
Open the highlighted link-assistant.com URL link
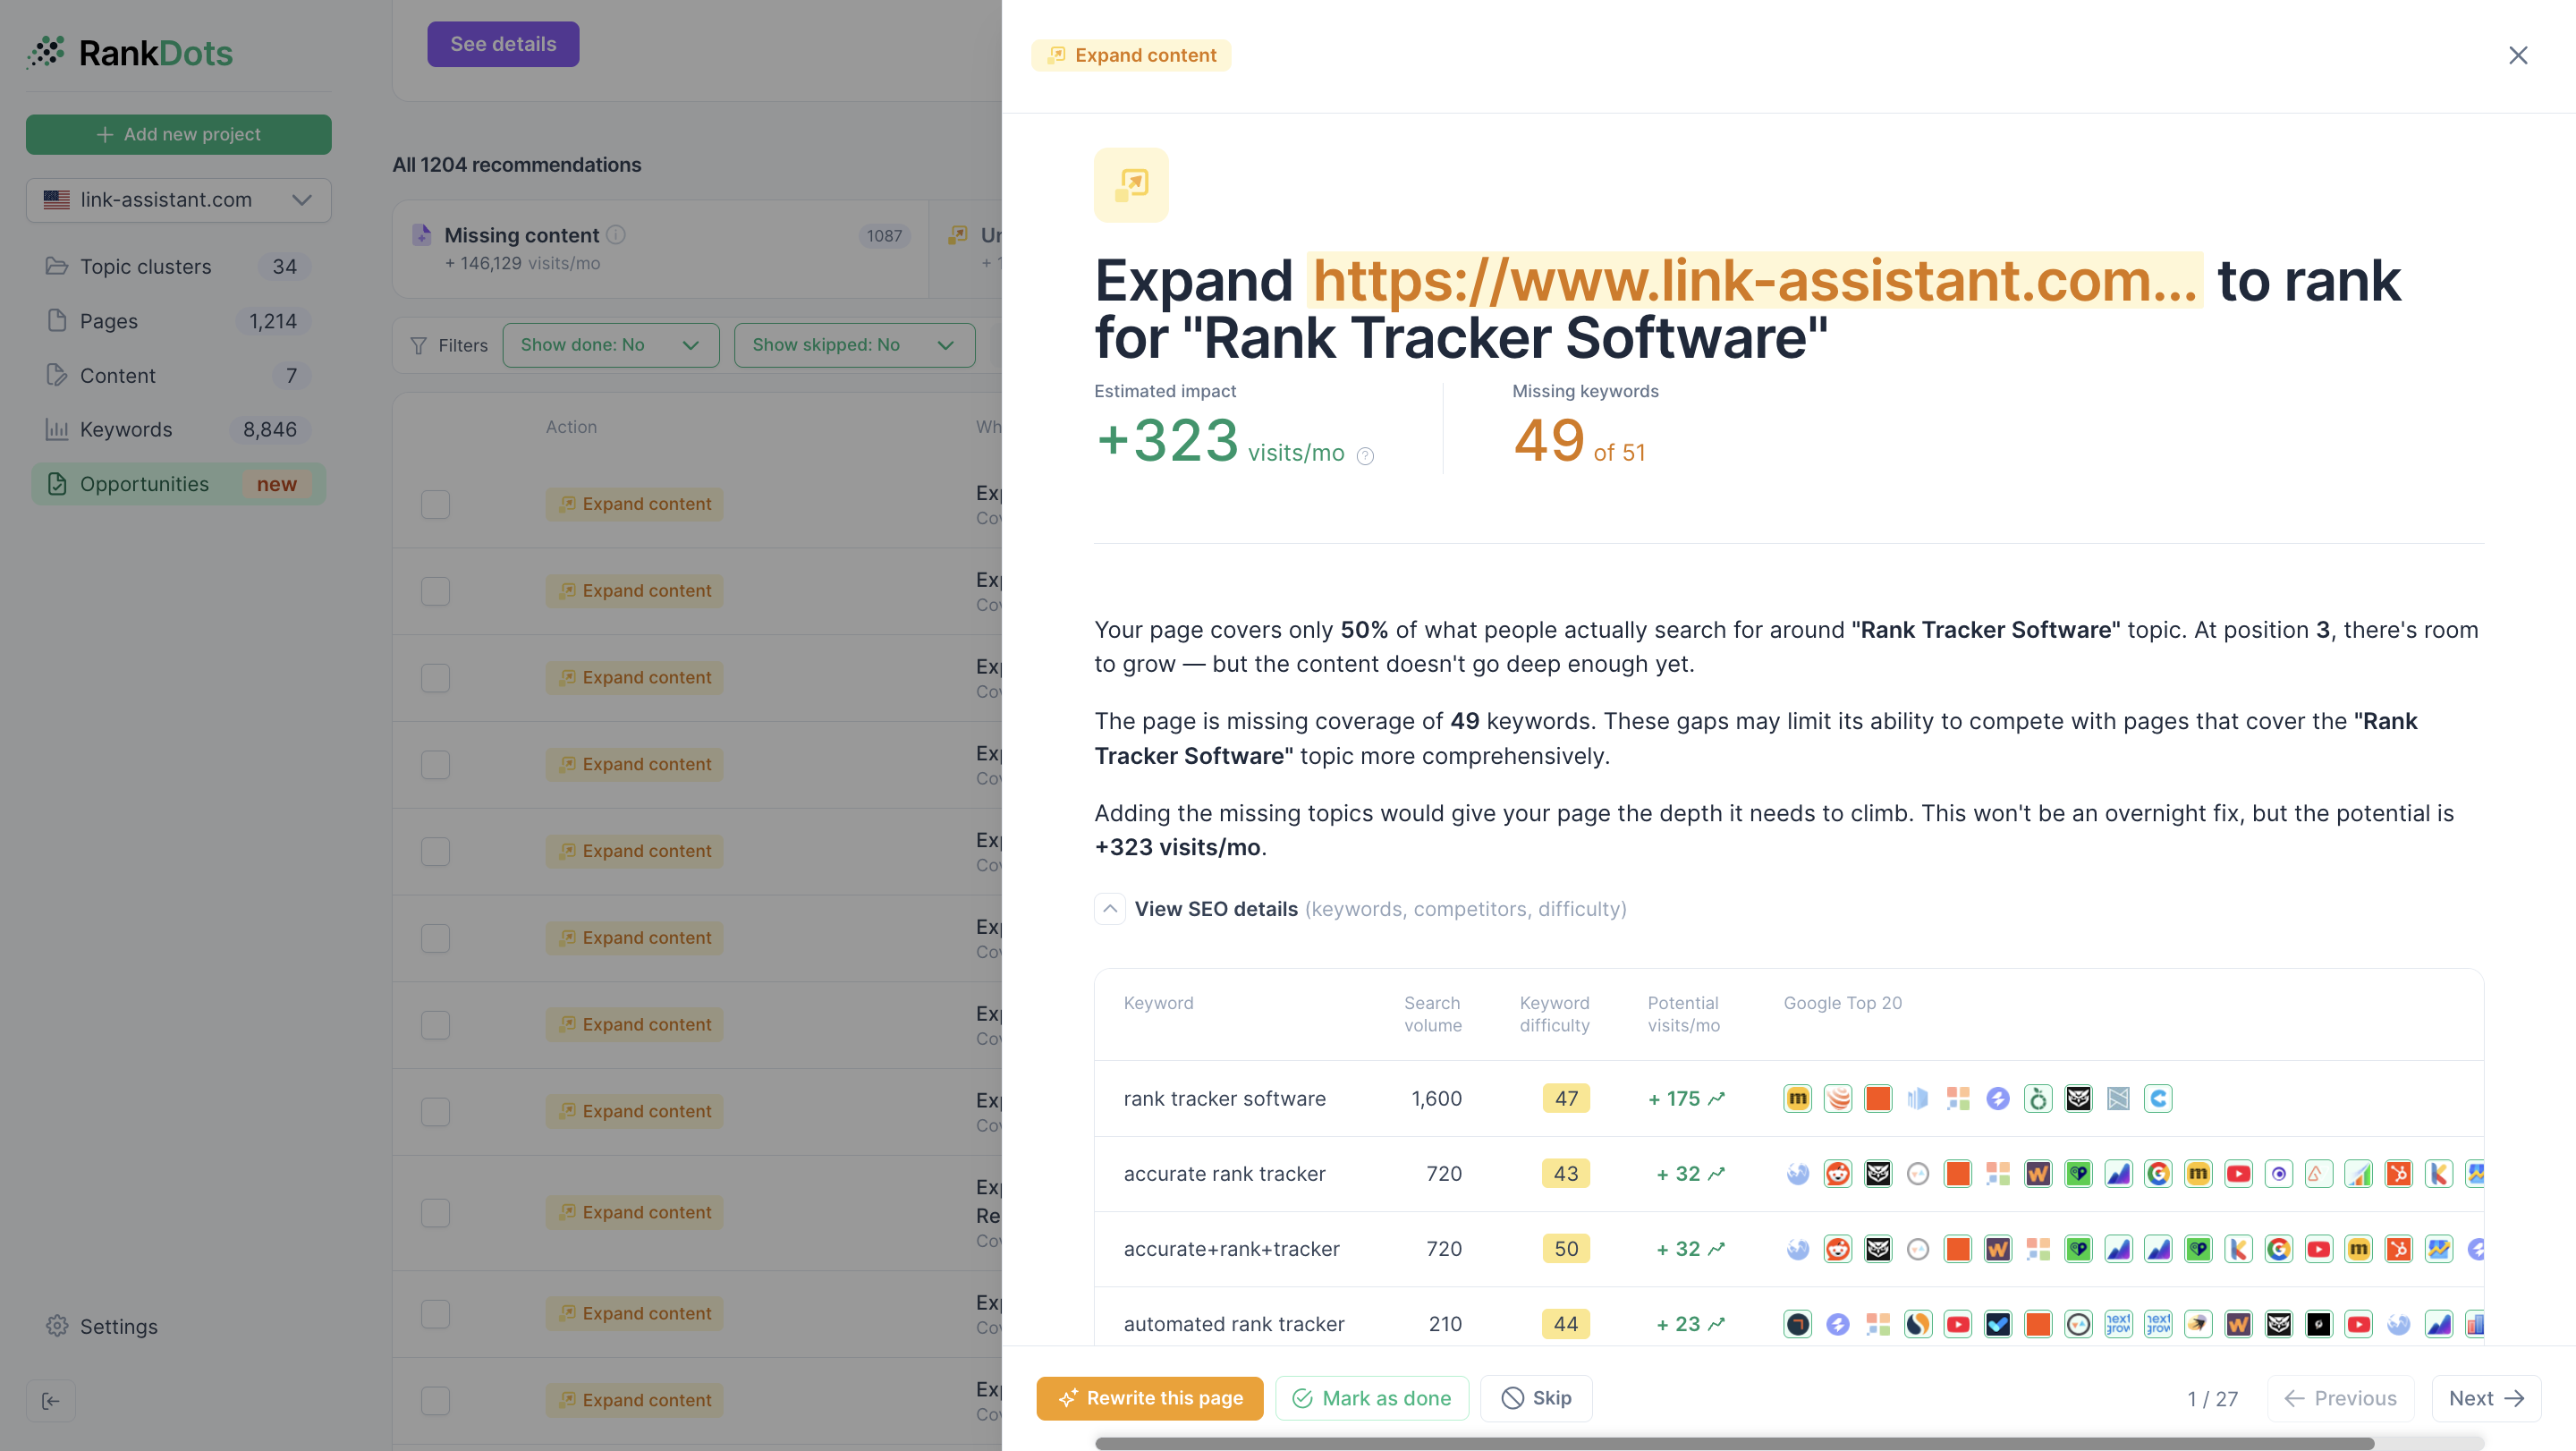pyautogui.click(x=1754, y=280)
